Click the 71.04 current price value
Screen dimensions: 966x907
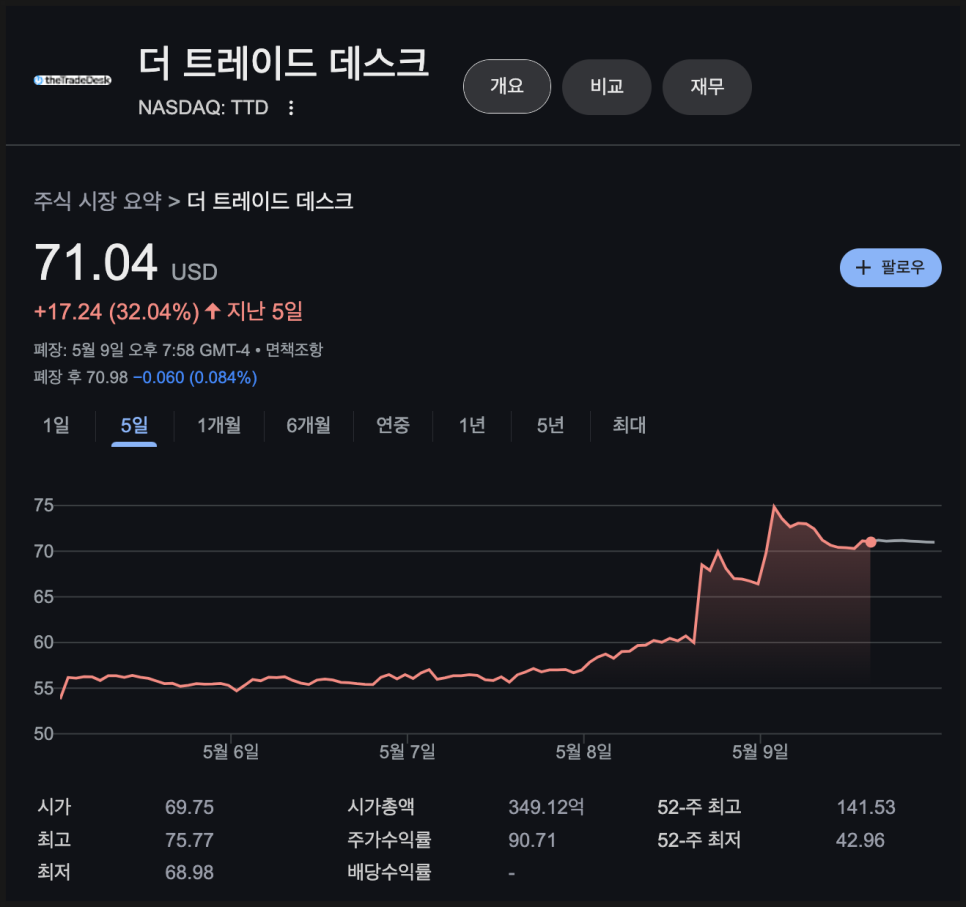pos(95,263)
